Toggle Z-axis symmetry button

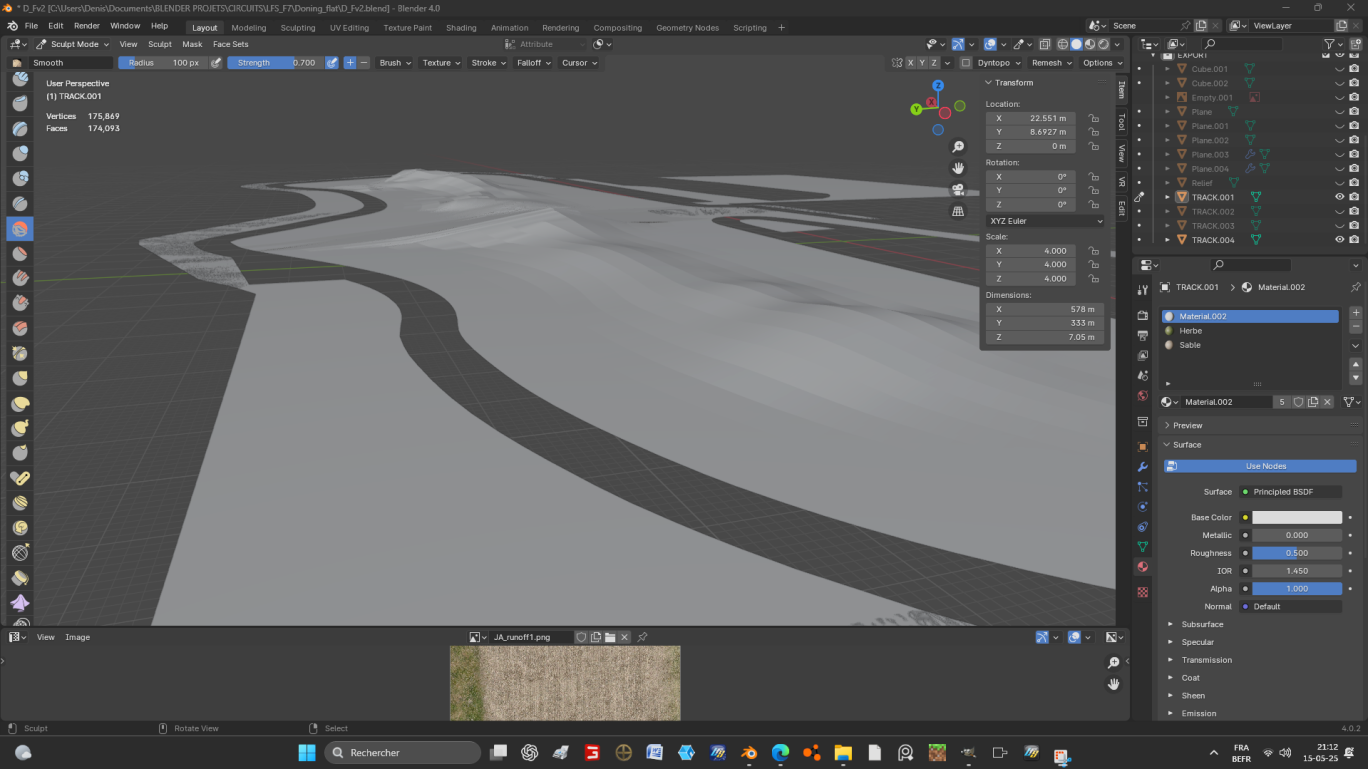click(x=934, y=63)
